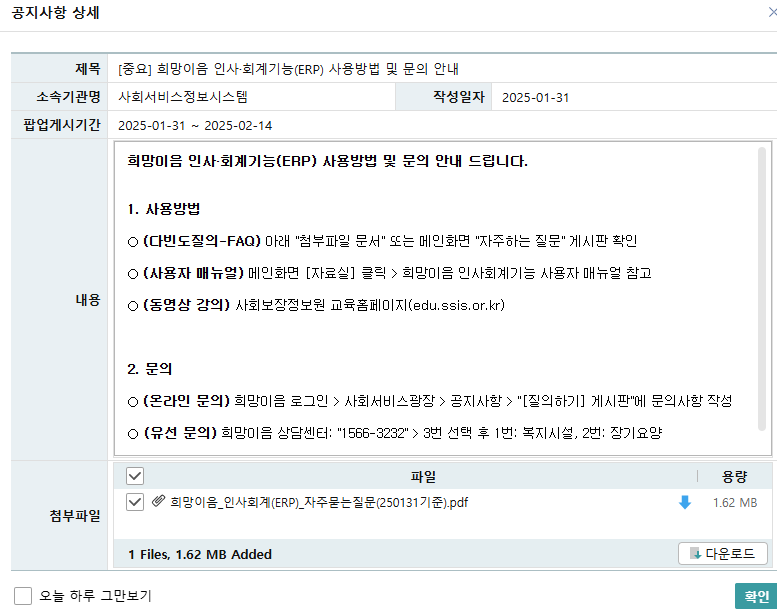The height and width of the screenshot is (613, 777).
Task: Click the 다운로드 button
Action: [722, 554]
